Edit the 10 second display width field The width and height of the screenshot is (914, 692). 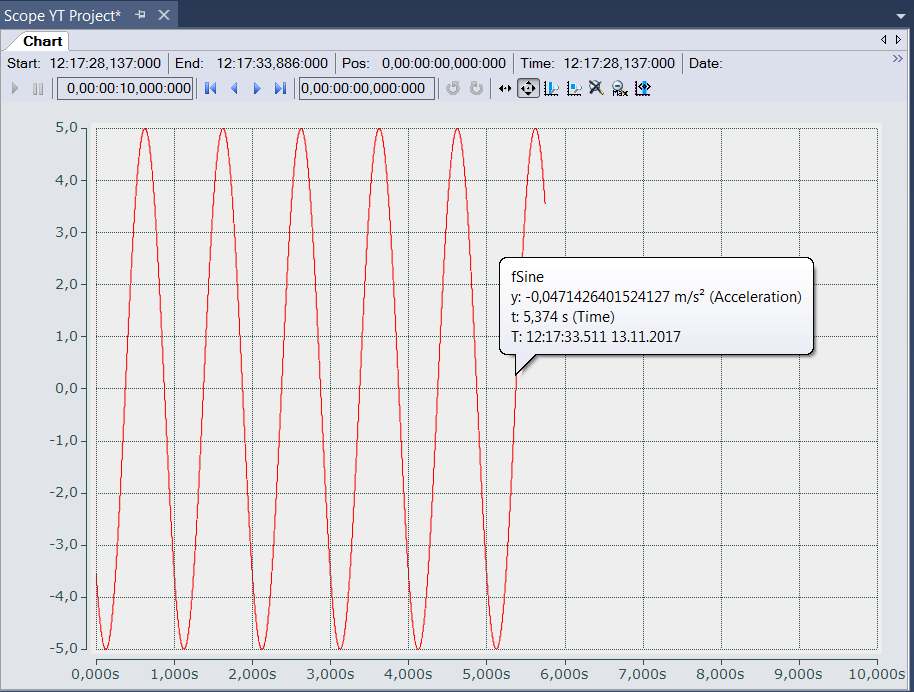[x=125, y=89]
